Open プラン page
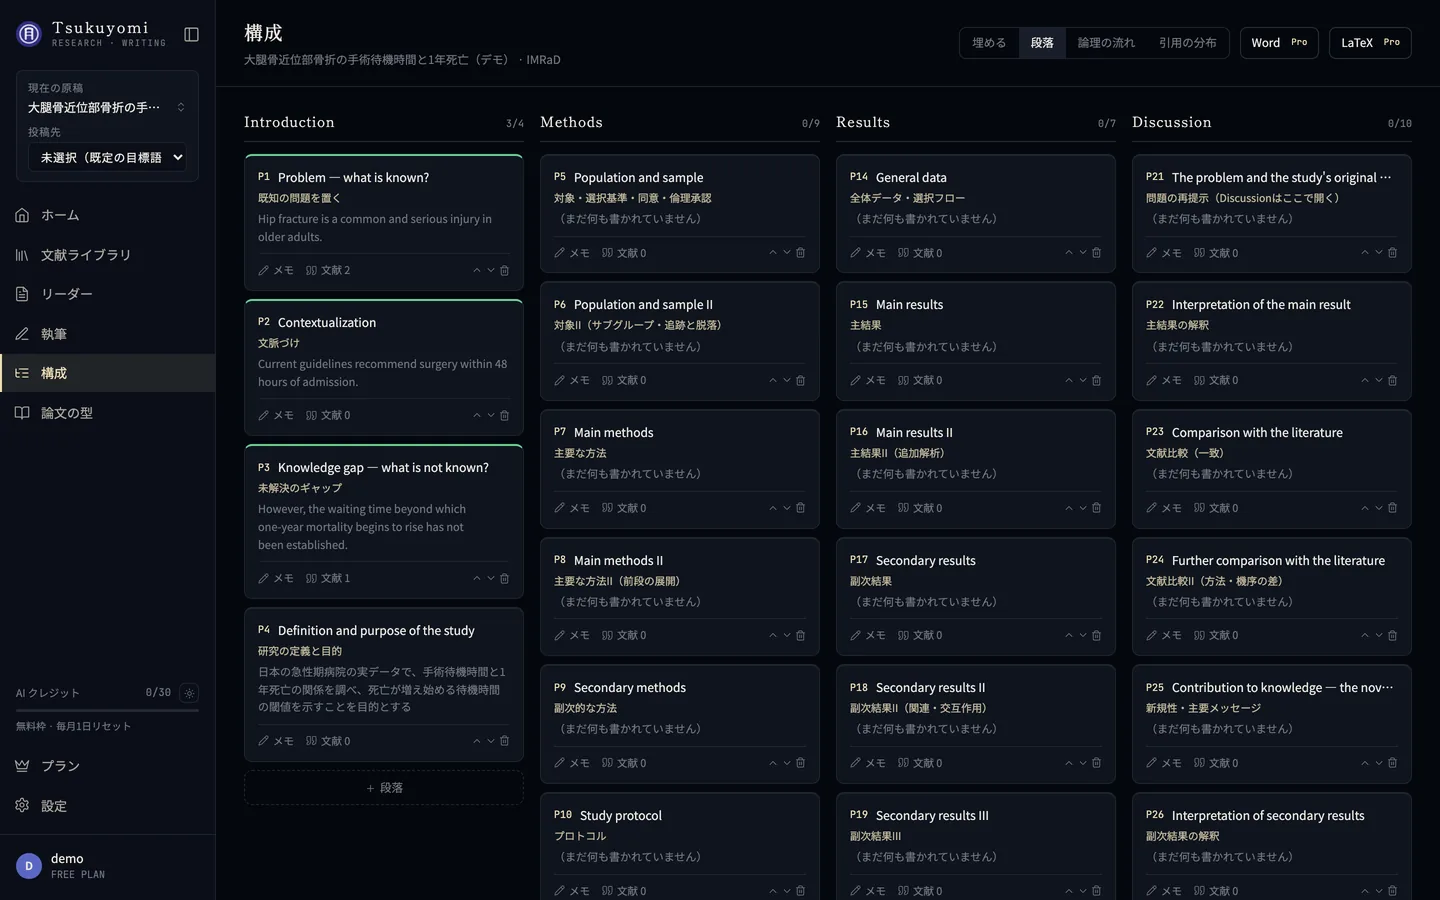Viewport: 1440px width, 900px height. click(x=107, y=766)
